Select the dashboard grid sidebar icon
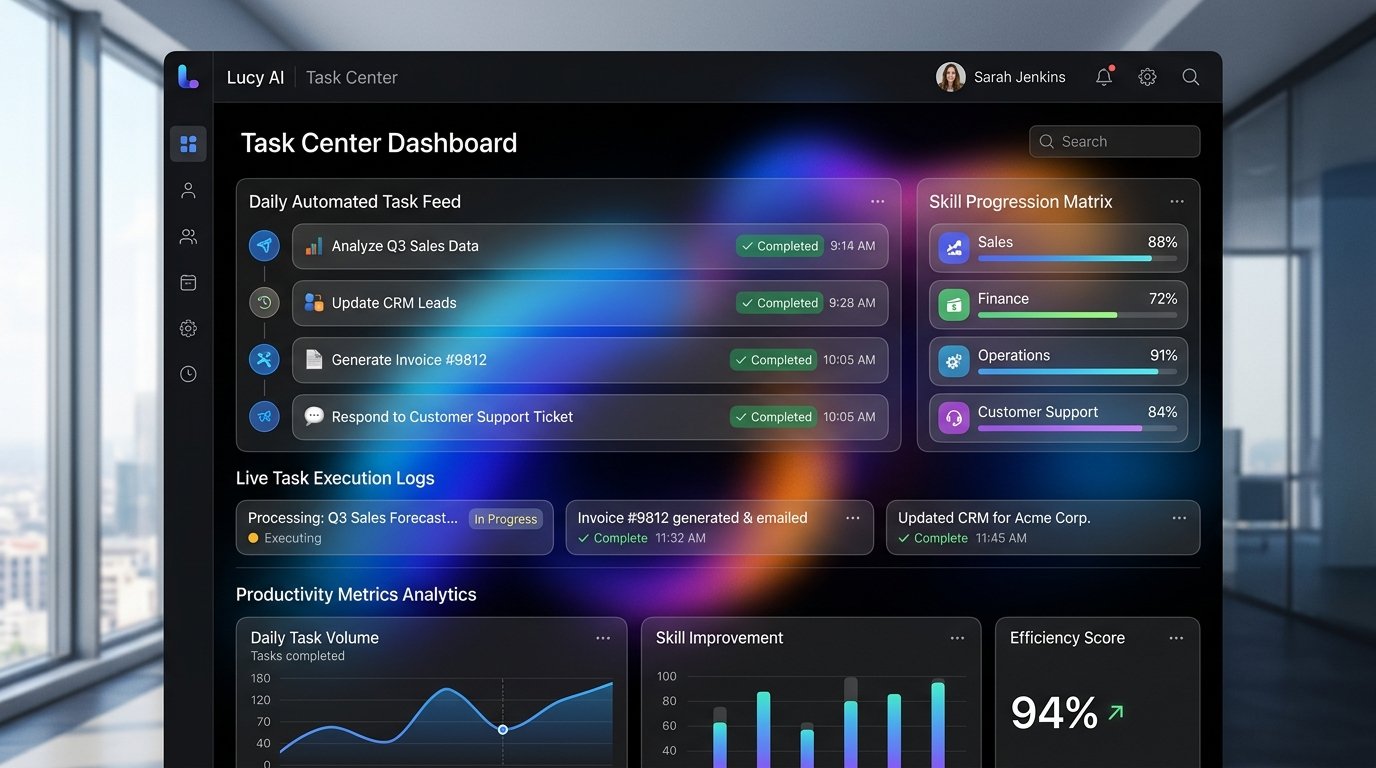 tap(188, 144)
